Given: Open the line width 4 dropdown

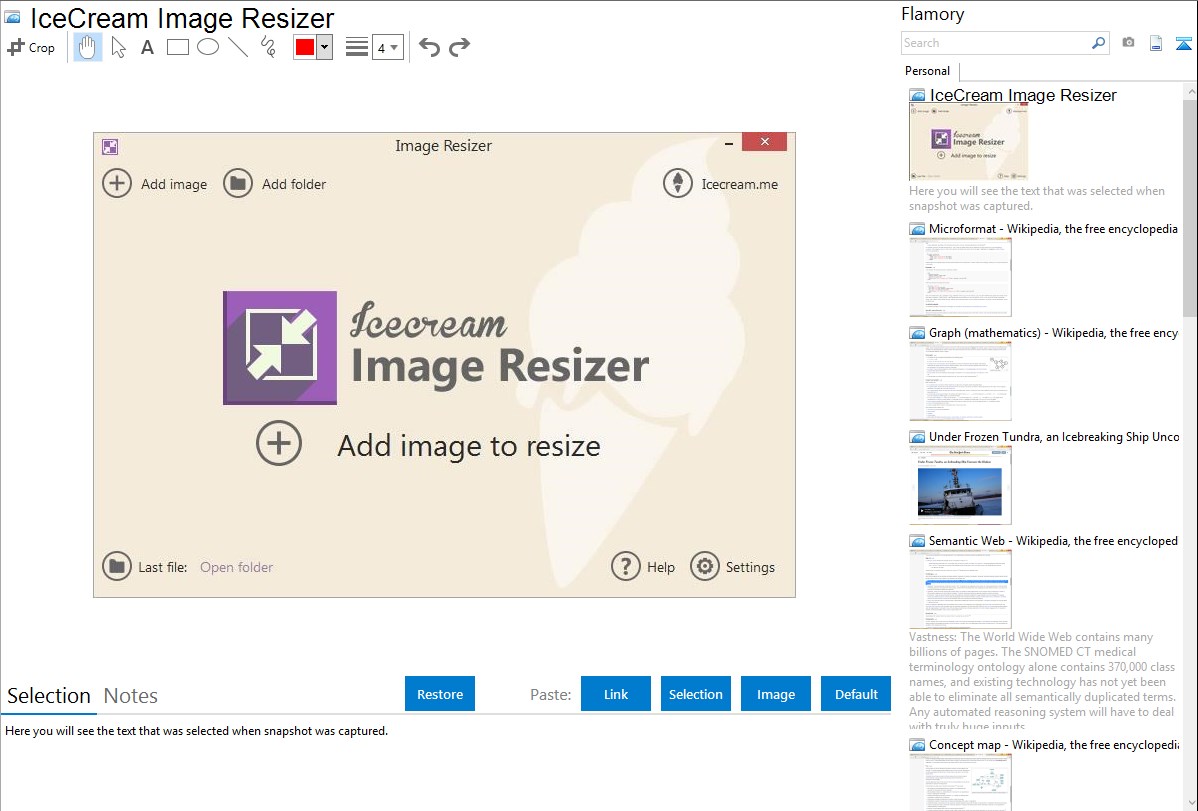Looking at the screenshot, I should (388, 47).
